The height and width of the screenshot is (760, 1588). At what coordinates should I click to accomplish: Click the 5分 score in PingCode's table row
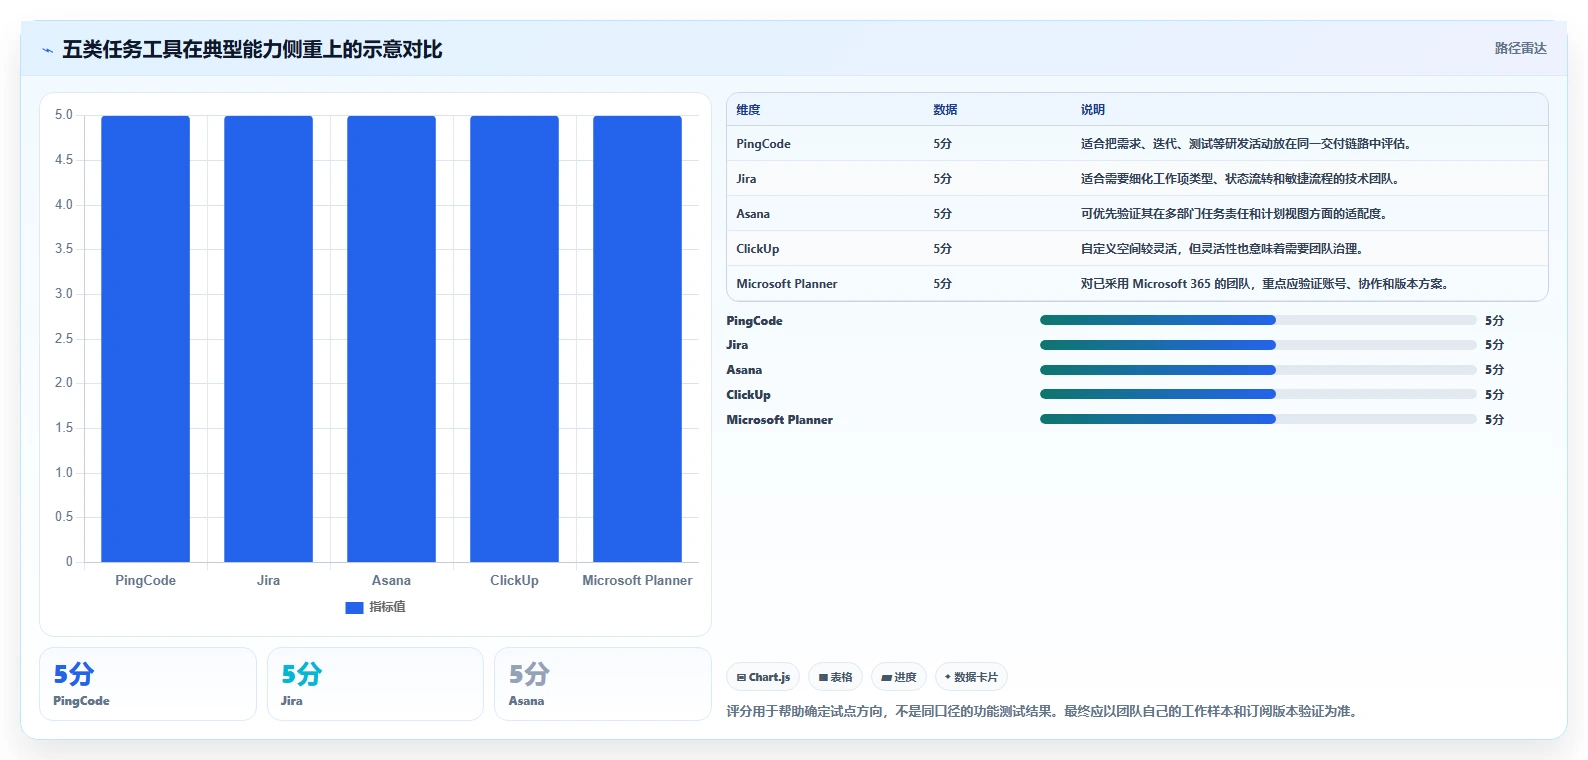942,144
